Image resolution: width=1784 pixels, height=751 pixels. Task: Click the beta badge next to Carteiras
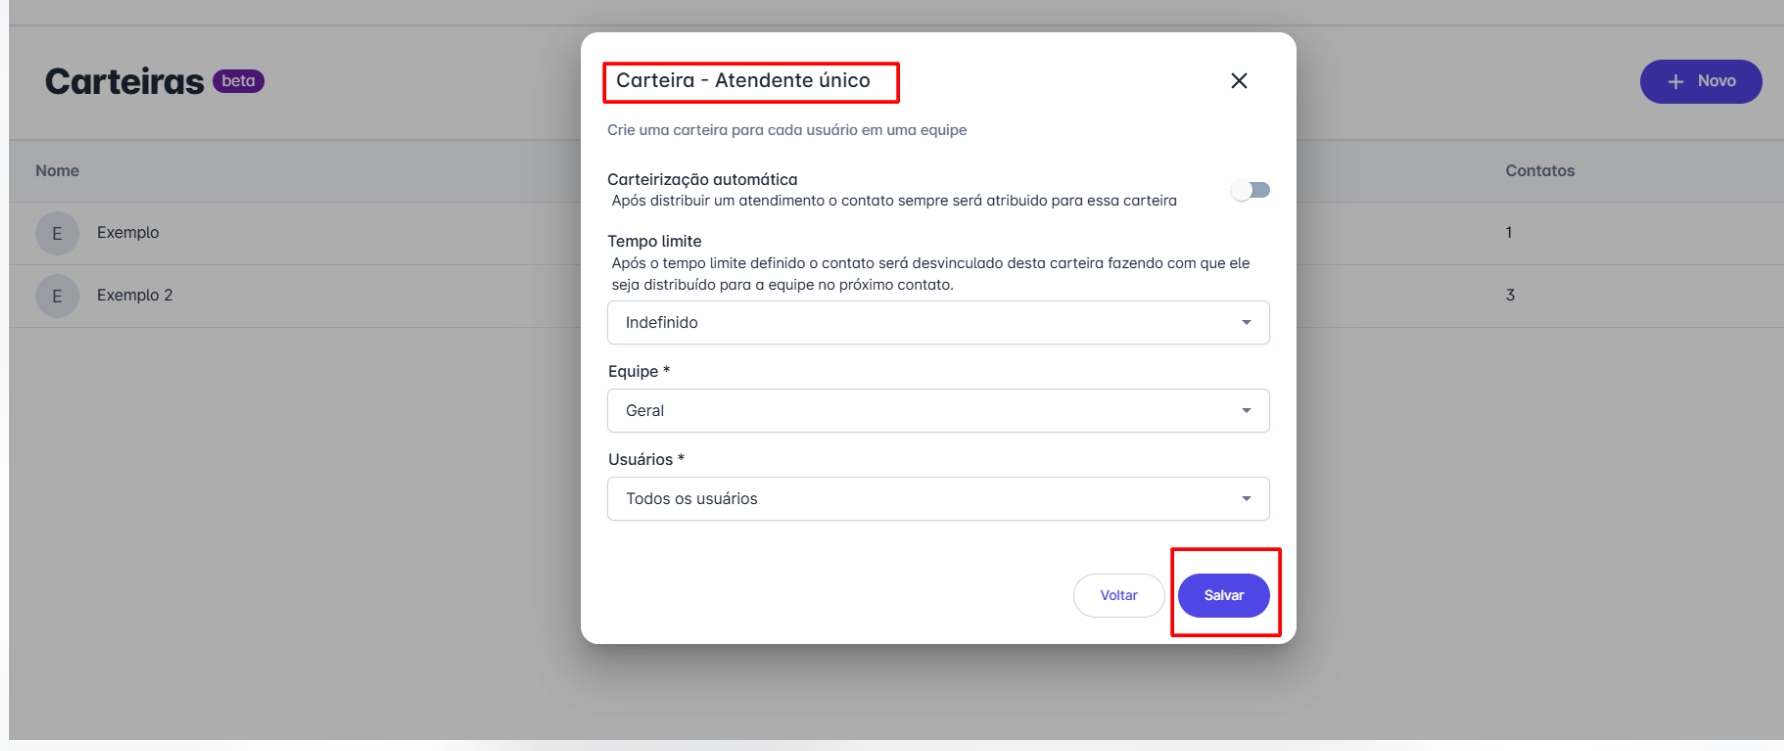(x=238, y=81)
